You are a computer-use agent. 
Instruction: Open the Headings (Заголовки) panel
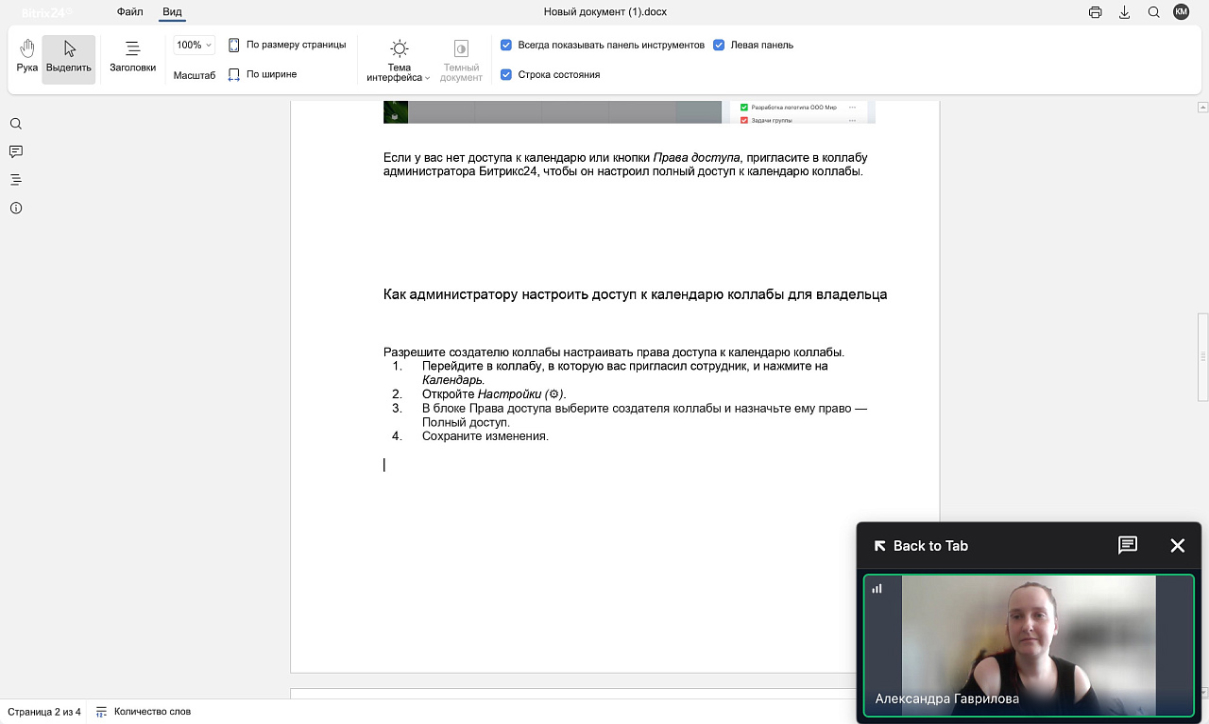[x=132, y=57]
